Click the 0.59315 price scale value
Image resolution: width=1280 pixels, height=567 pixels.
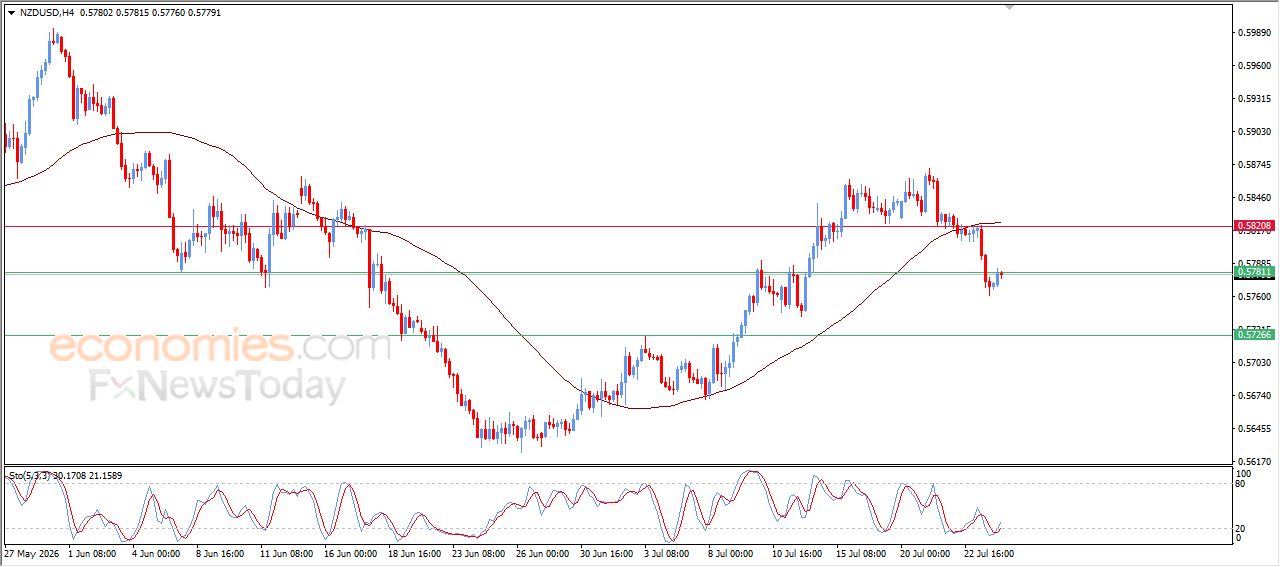point(1255,99)
